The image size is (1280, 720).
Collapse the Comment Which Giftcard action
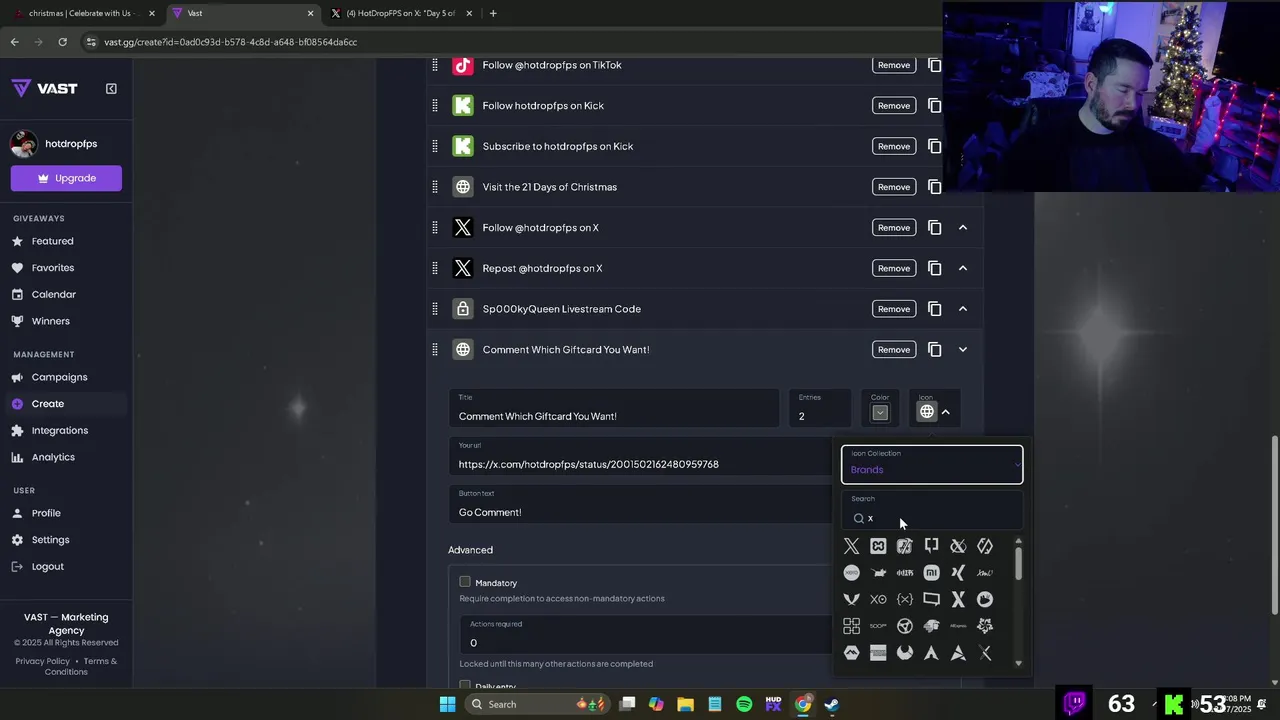coord(963,350)
